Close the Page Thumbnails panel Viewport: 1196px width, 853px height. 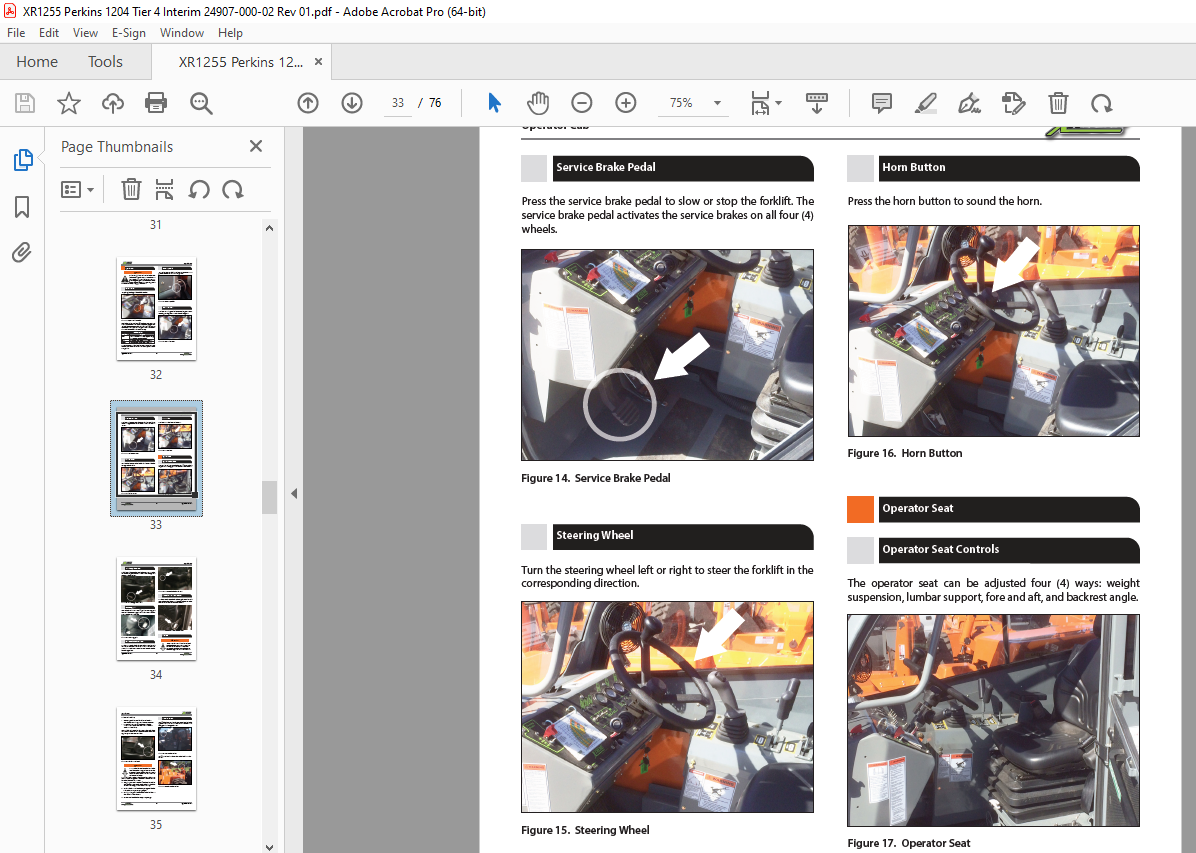pos(256,146)
